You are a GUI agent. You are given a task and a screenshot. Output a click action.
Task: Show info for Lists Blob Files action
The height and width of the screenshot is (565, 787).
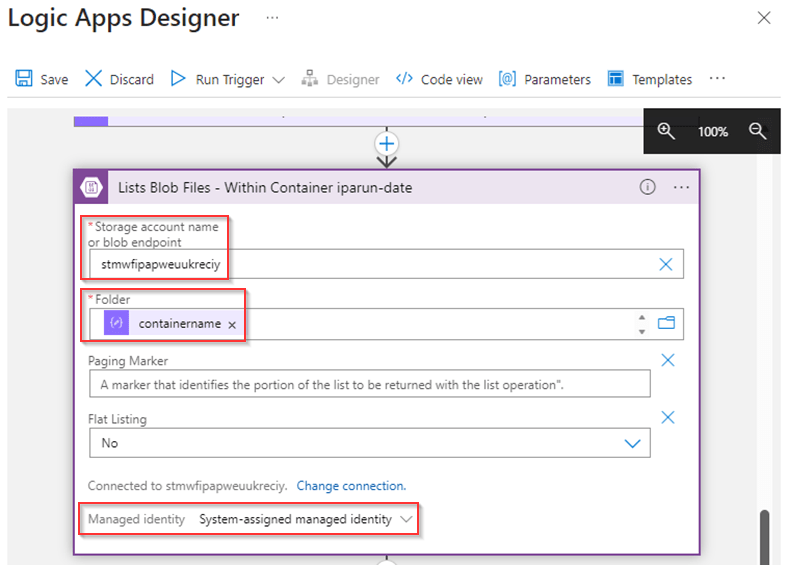click(x=647, y=187)
